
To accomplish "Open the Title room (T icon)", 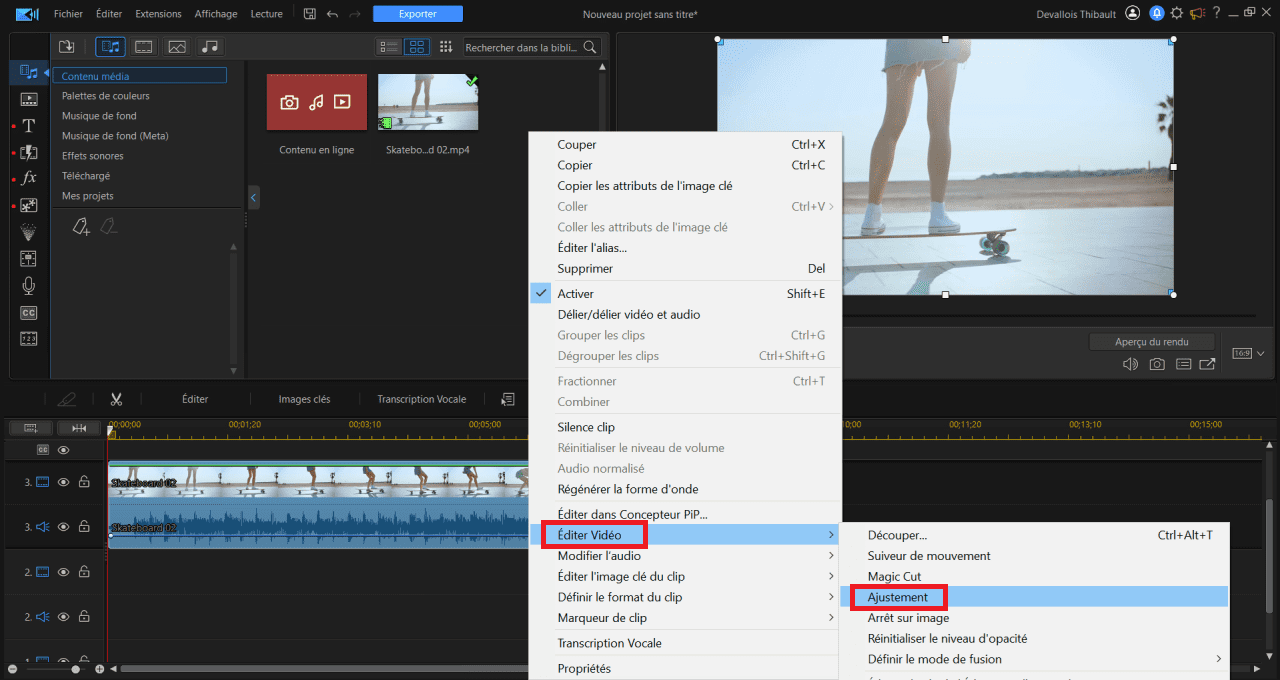I will pos(29,125).
